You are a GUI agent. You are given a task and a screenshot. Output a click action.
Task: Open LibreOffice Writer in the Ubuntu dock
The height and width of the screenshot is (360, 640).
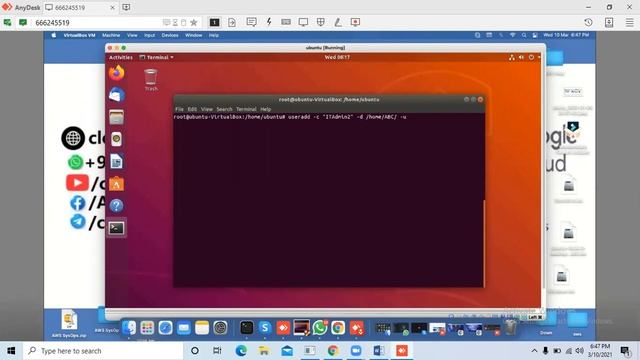tap(116, 162)
